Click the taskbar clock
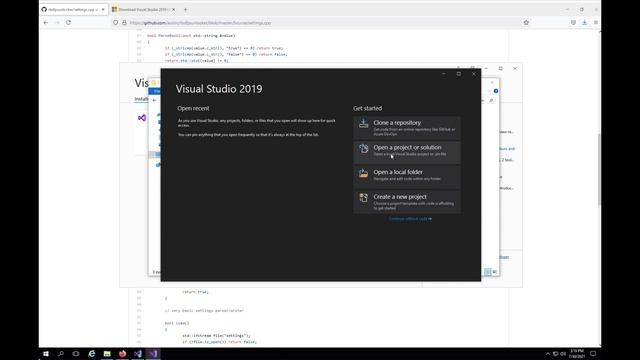This screenshot has height=360, width=640. click(x=577, y=354)
